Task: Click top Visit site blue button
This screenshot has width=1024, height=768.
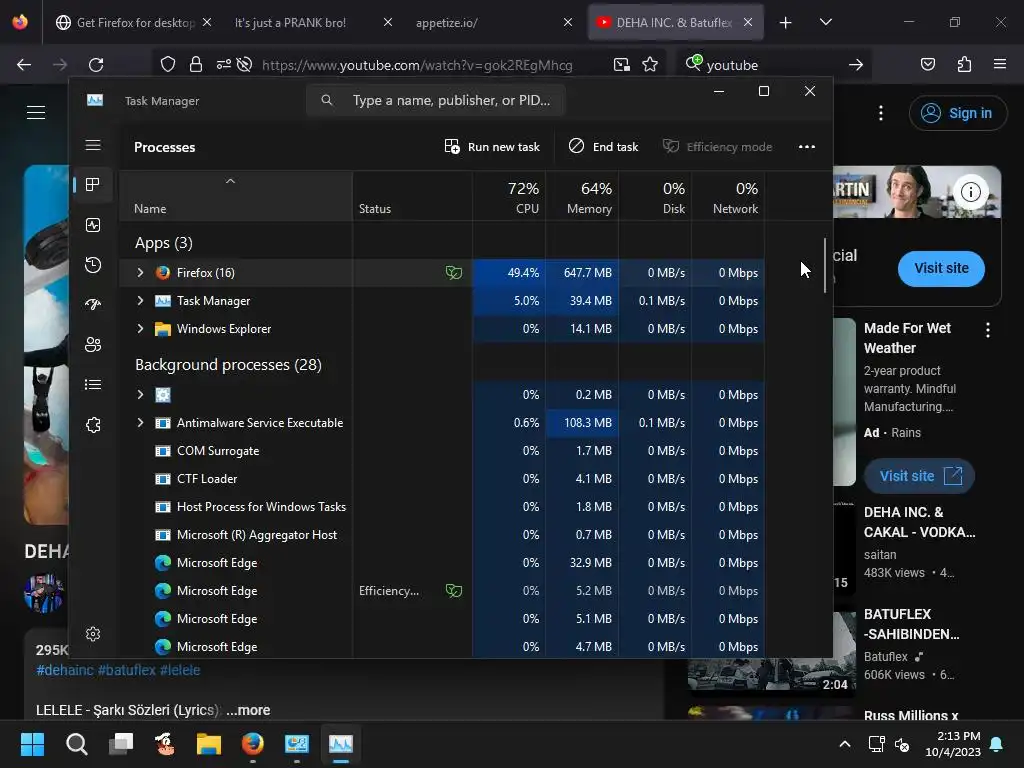Action: tap(941, 268)
